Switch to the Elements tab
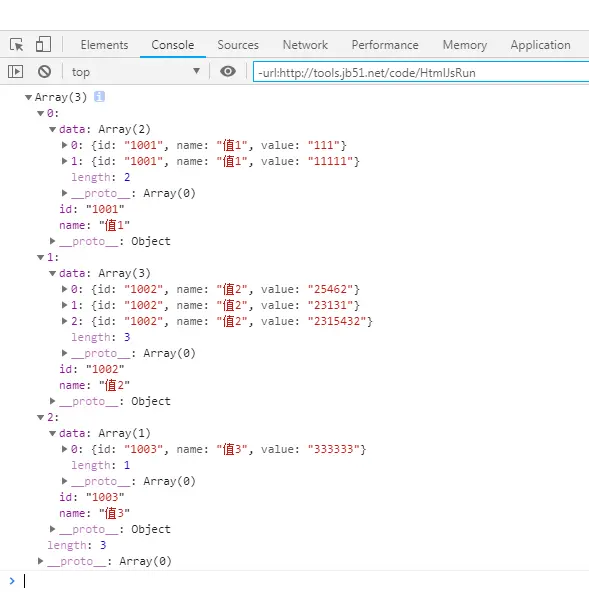The height and width of the screenshot is (614, 589). tap(104, 45)
